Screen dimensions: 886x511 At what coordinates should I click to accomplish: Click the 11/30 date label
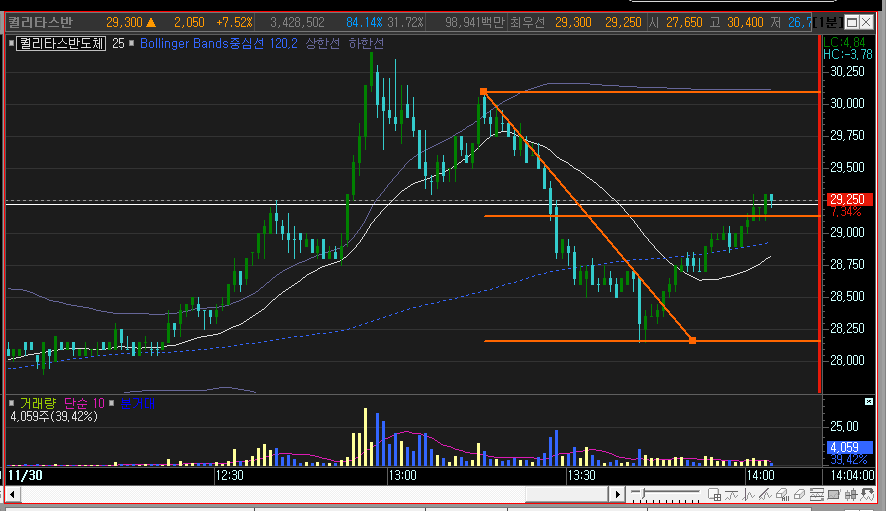[25, 475]
